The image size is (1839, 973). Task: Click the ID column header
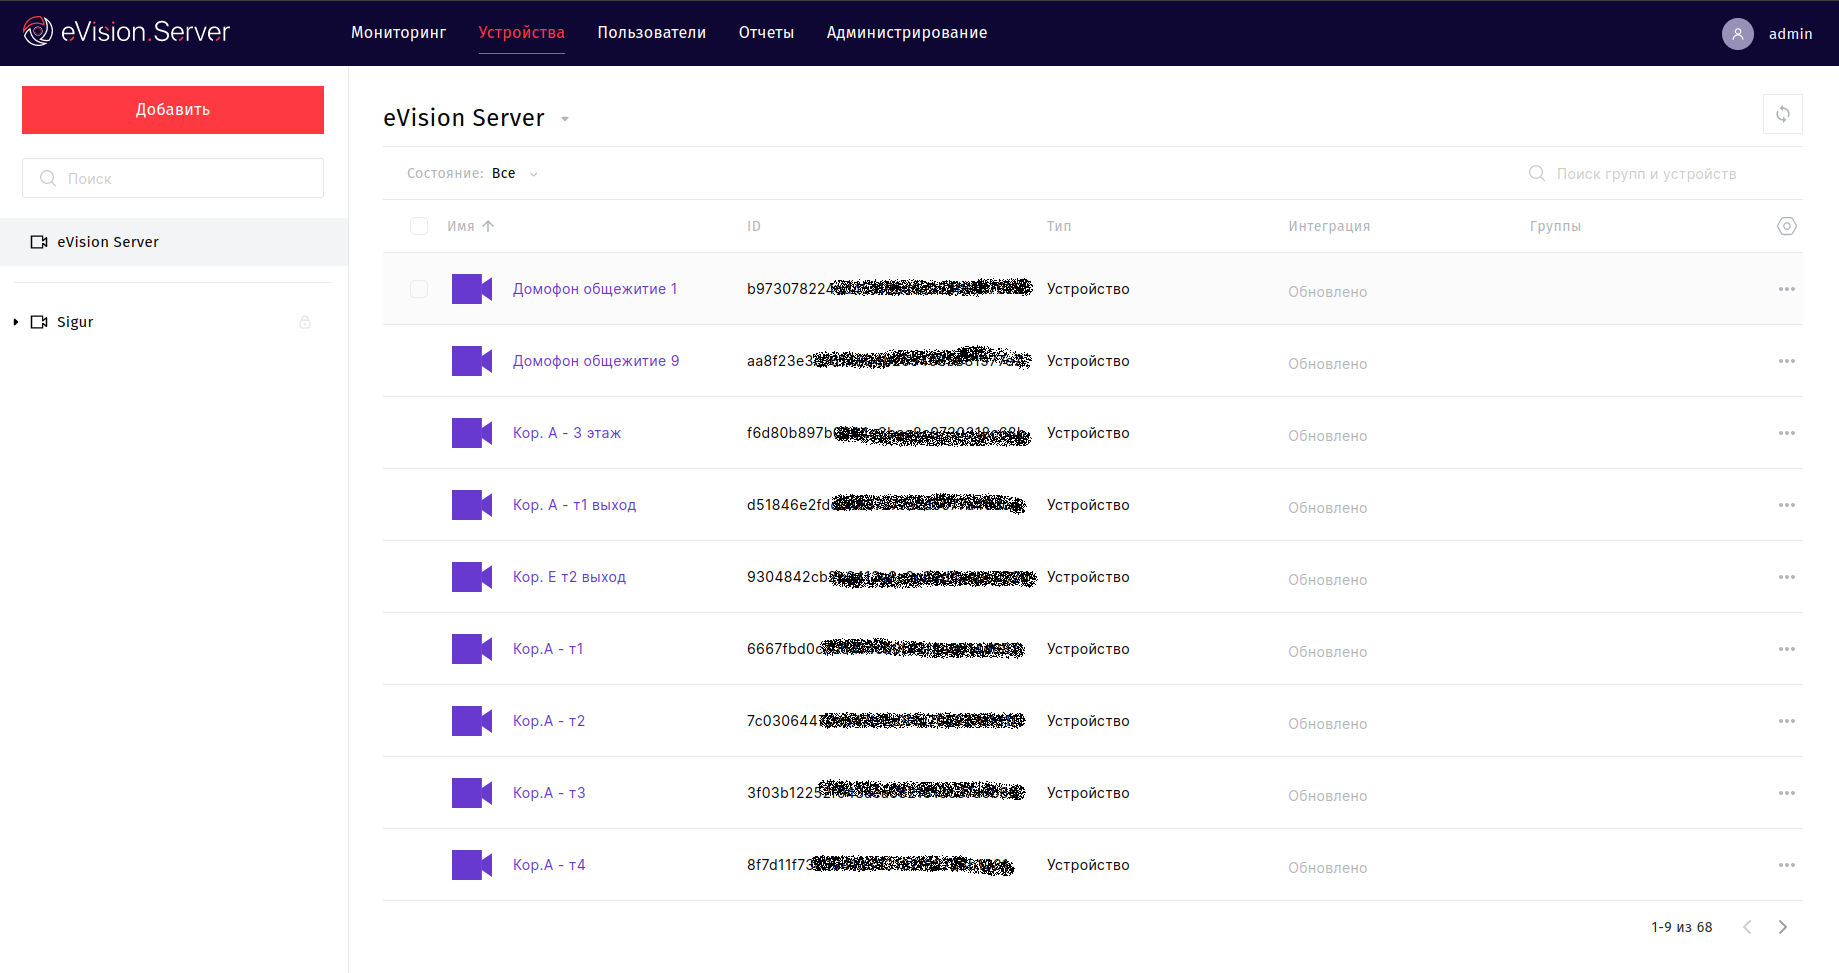point(754,226)
